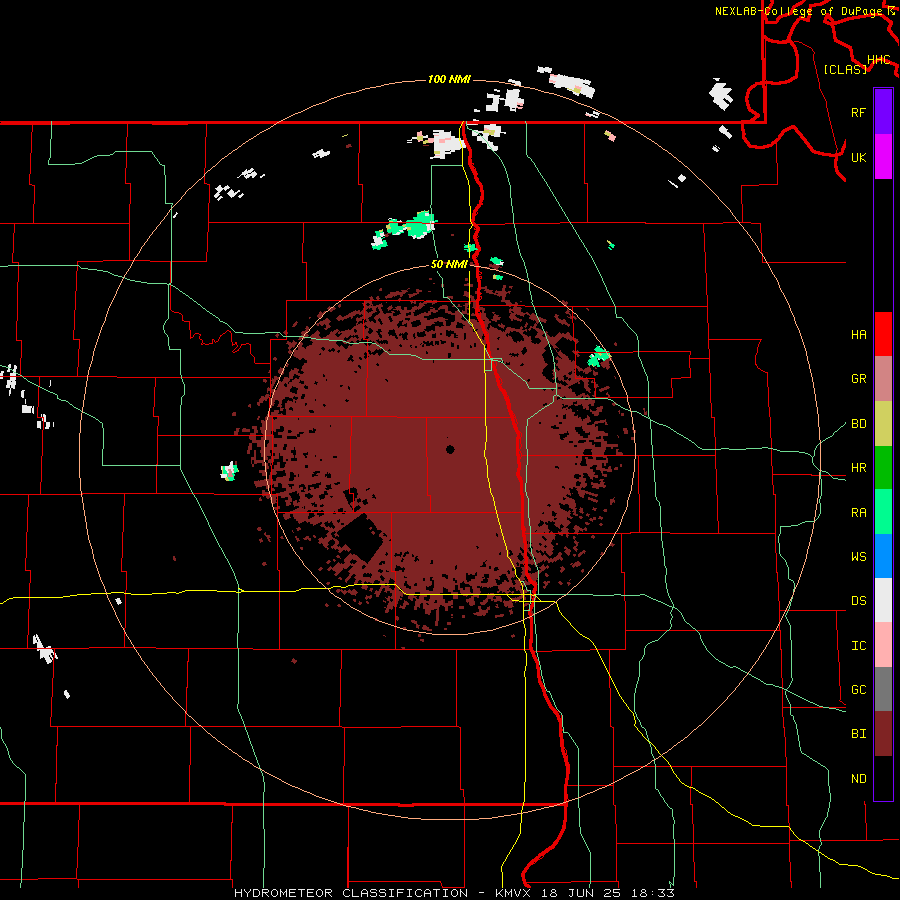Click the IC legend label
Screen dimensions: 900x900
click(858, 646)
